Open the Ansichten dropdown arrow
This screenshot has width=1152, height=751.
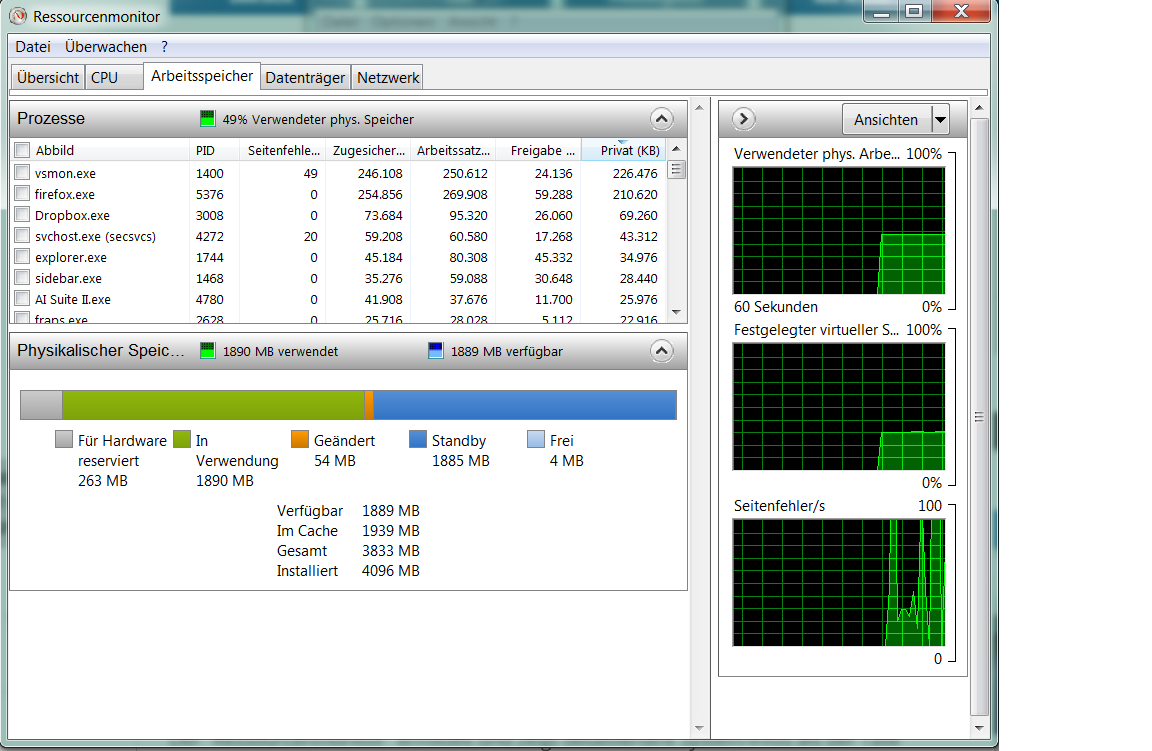(940, 119)
